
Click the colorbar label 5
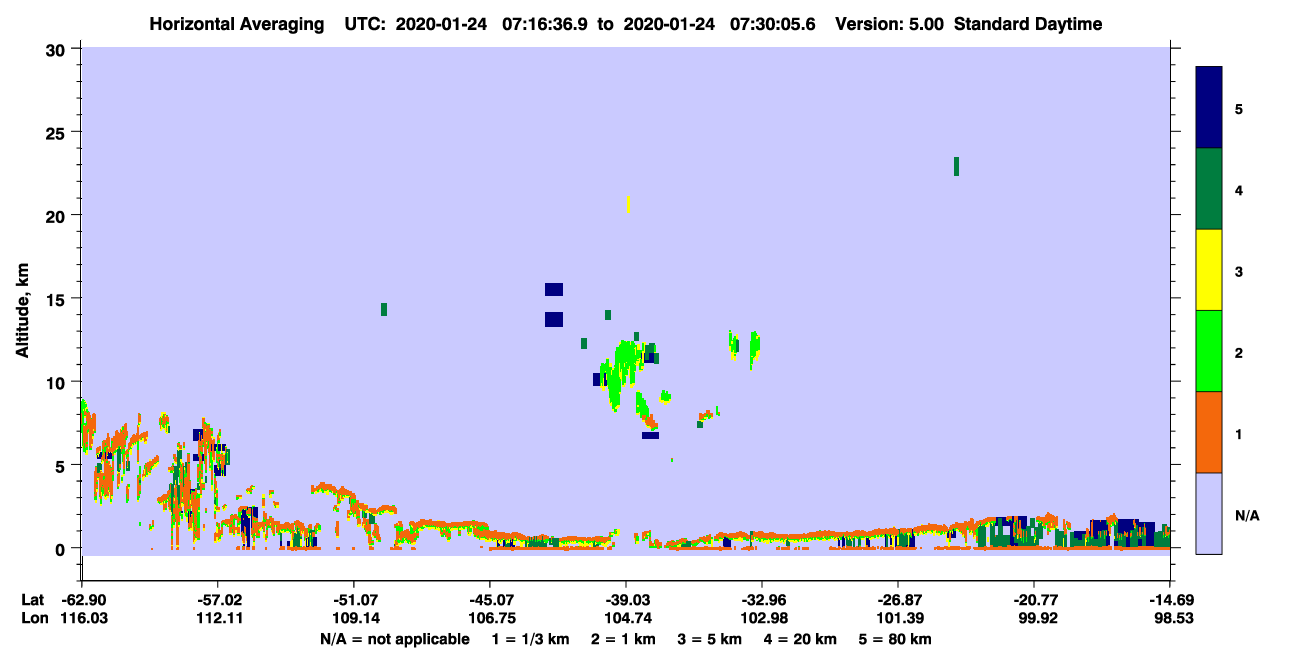click(x=1239, y=109)
